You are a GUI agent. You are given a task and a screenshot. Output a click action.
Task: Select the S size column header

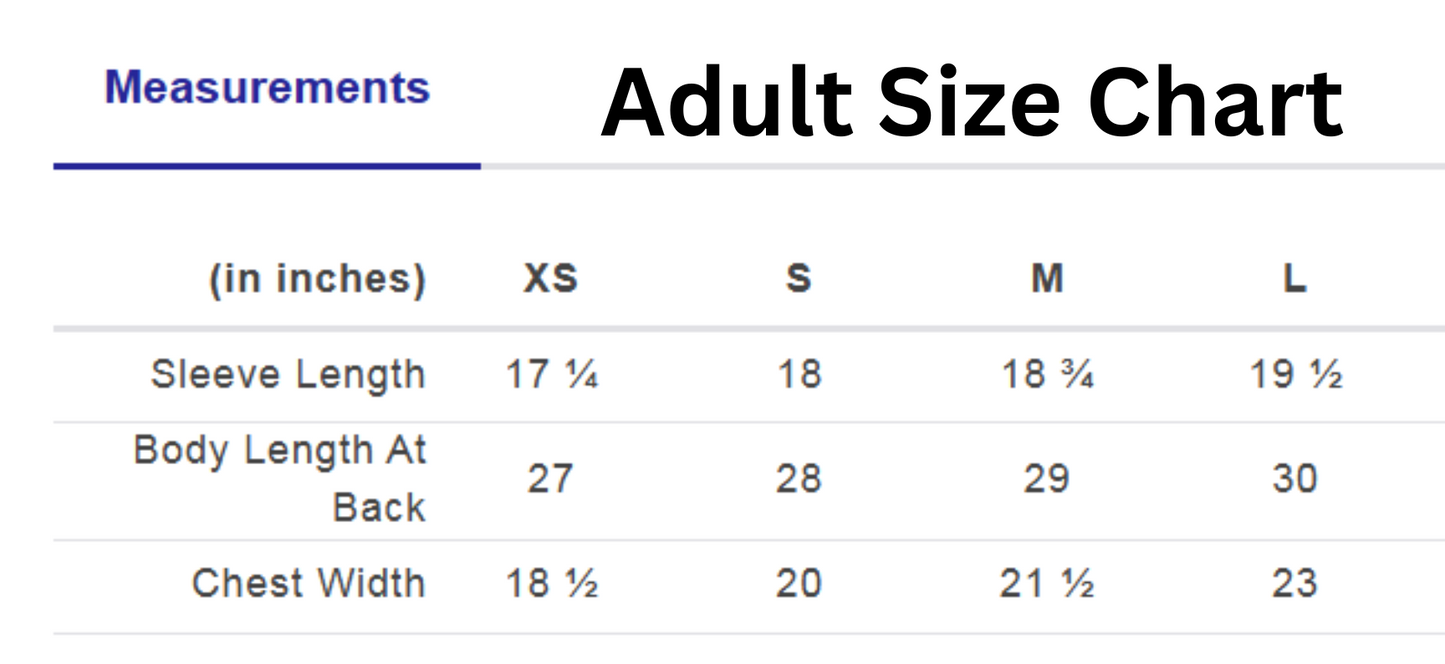(x=798, y=279)
